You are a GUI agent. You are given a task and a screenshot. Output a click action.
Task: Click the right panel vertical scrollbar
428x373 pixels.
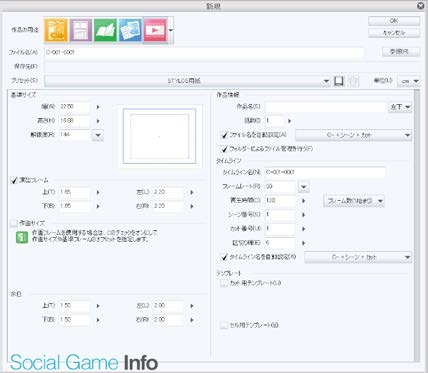(417, 226)
